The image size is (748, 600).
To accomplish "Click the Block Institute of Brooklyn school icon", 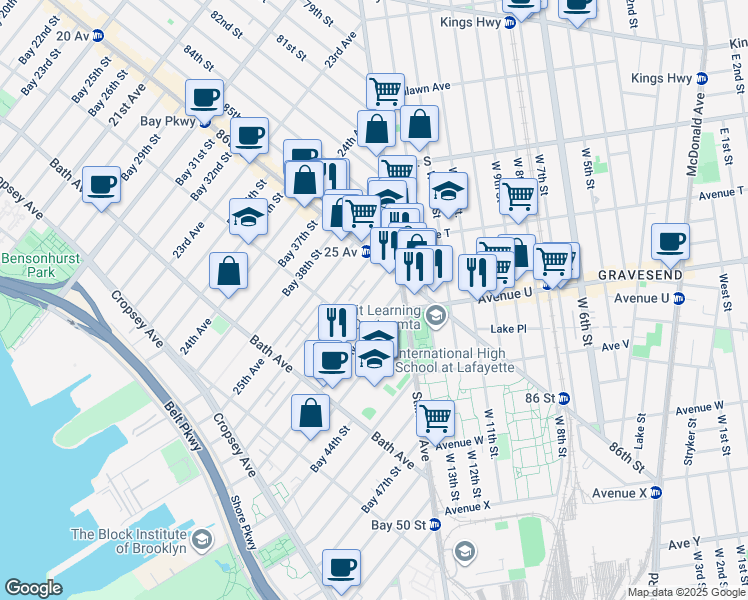I will [x=201, y=541].
